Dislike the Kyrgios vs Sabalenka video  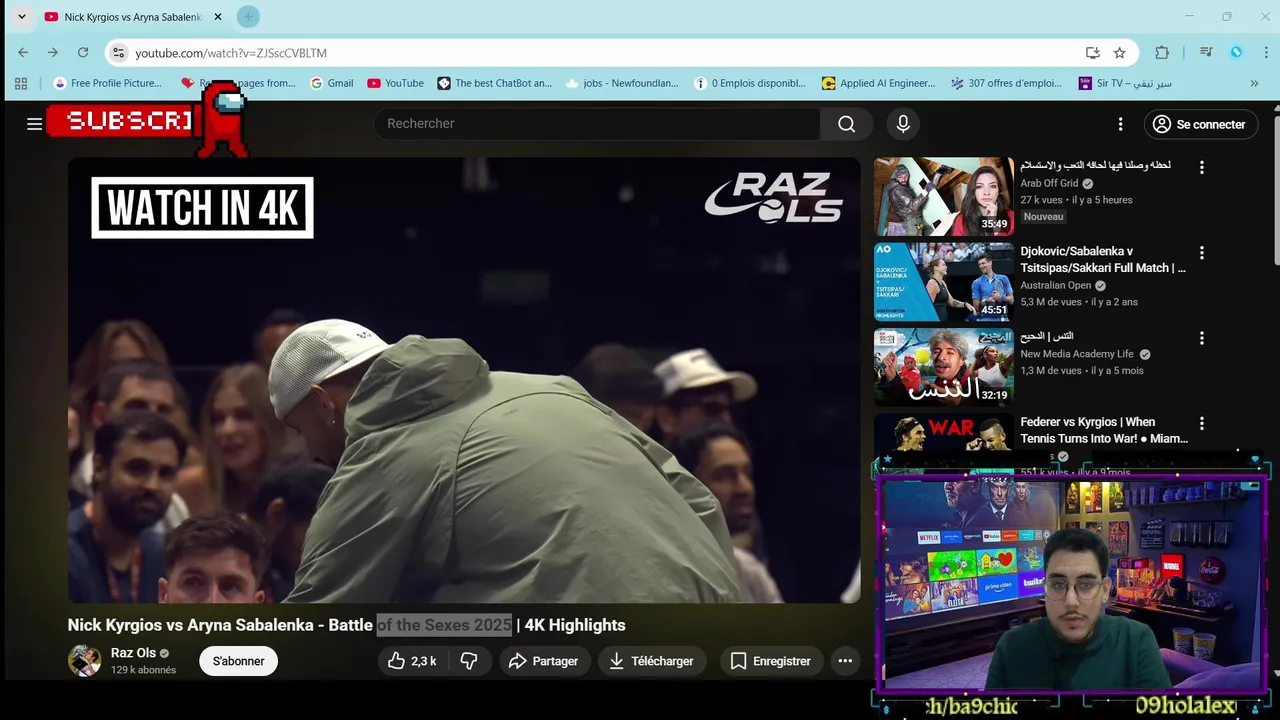[468, 661]
